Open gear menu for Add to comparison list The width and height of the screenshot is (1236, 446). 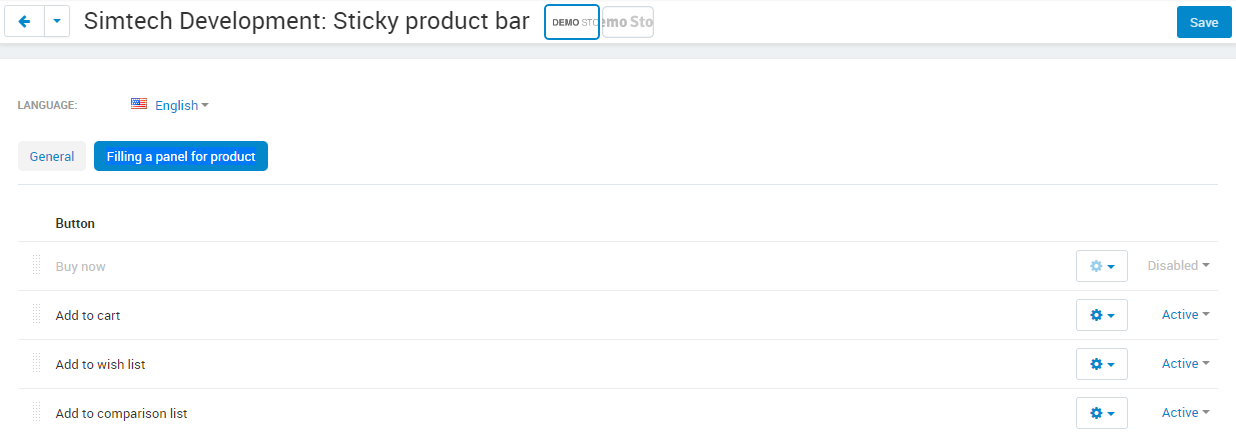coord(1102,413)
